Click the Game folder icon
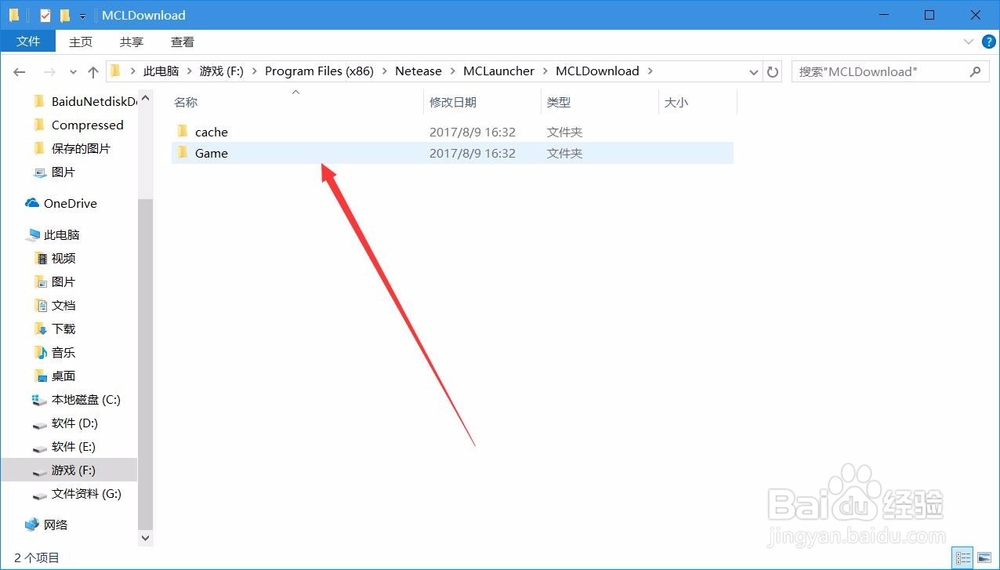 (182, 152)
